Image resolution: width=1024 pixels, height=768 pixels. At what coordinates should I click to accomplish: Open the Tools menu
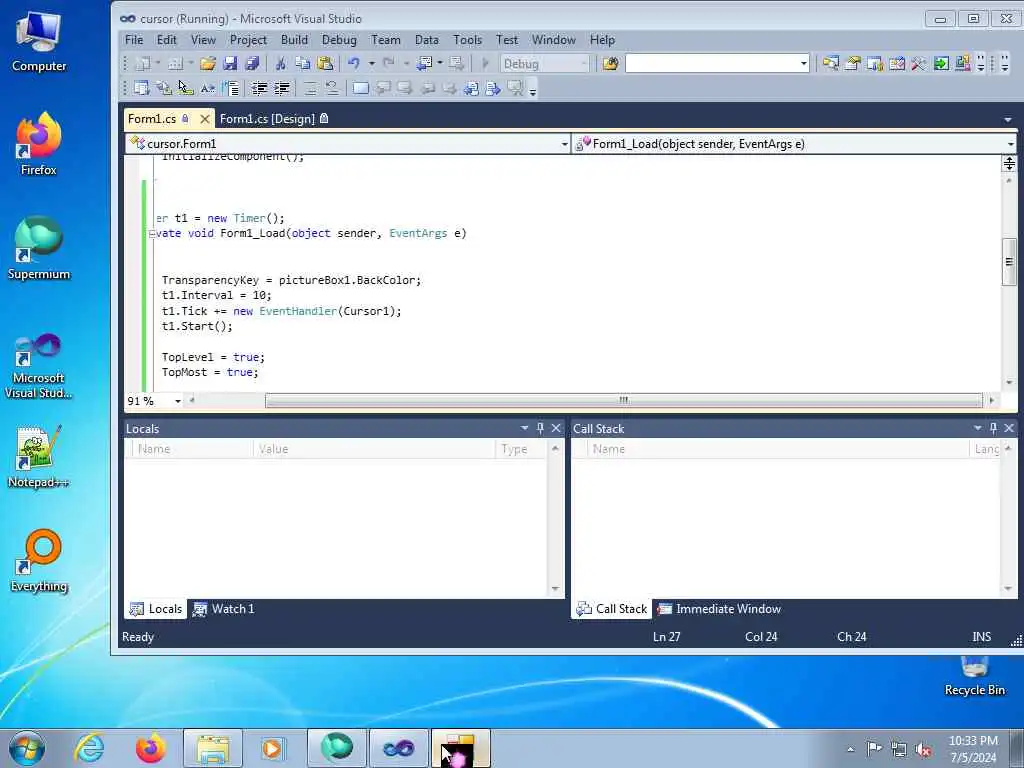coord(468,40)
